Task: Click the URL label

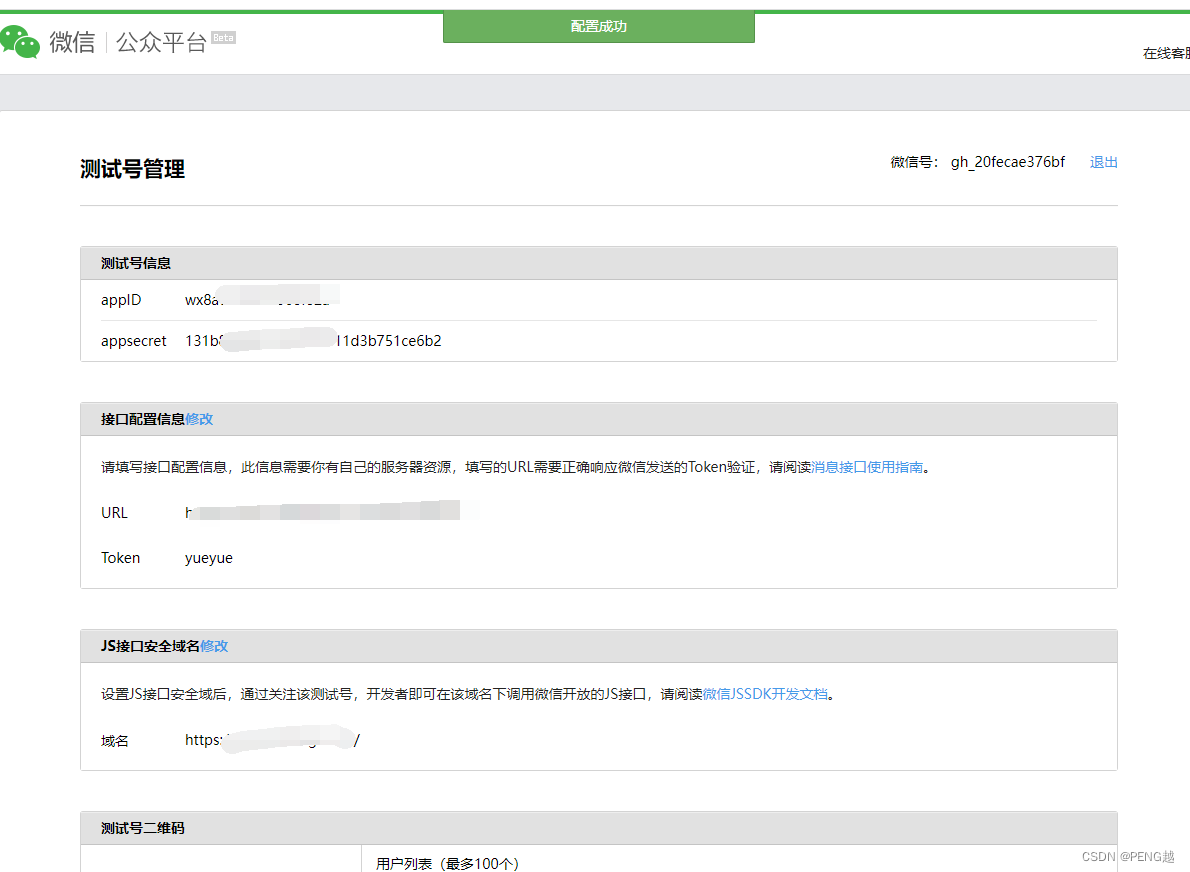Action: (115, 512)
